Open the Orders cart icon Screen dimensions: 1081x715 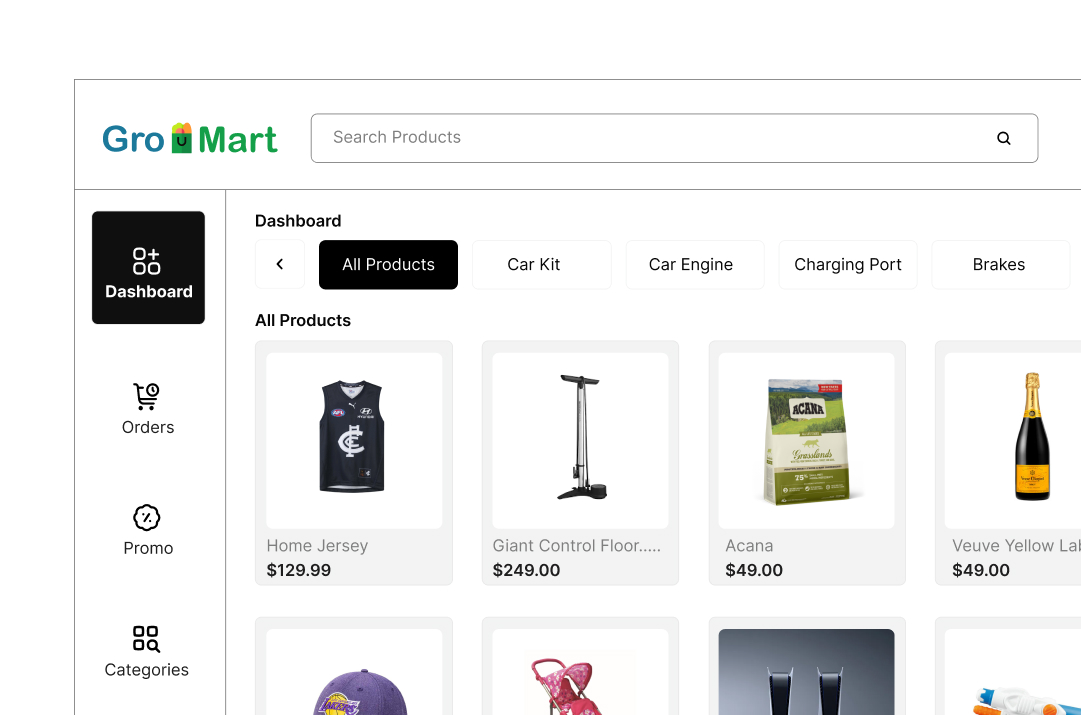click(146, 396)
